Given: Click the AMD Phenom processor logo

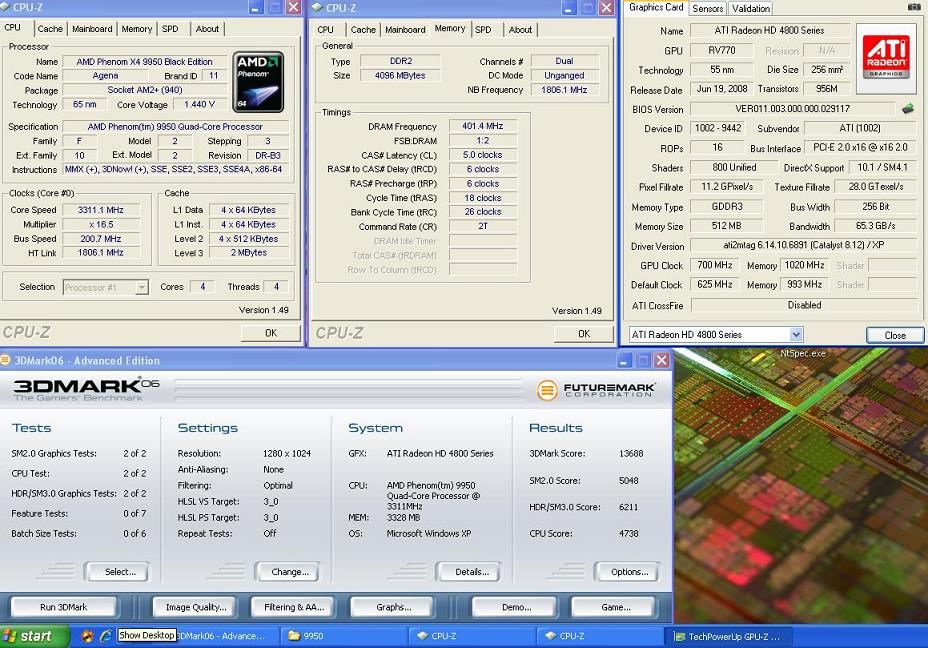Looking at the screenshot, I should click(258, 82).
